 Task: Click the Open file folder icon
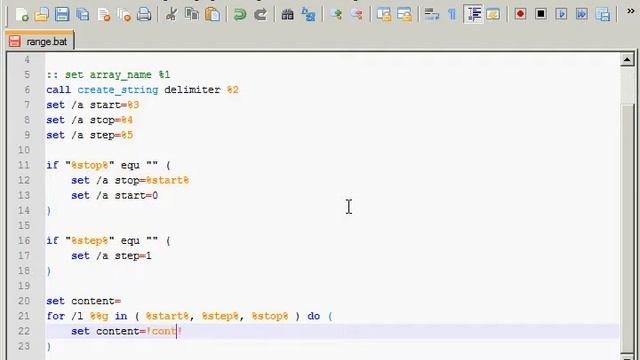point(42,15)
